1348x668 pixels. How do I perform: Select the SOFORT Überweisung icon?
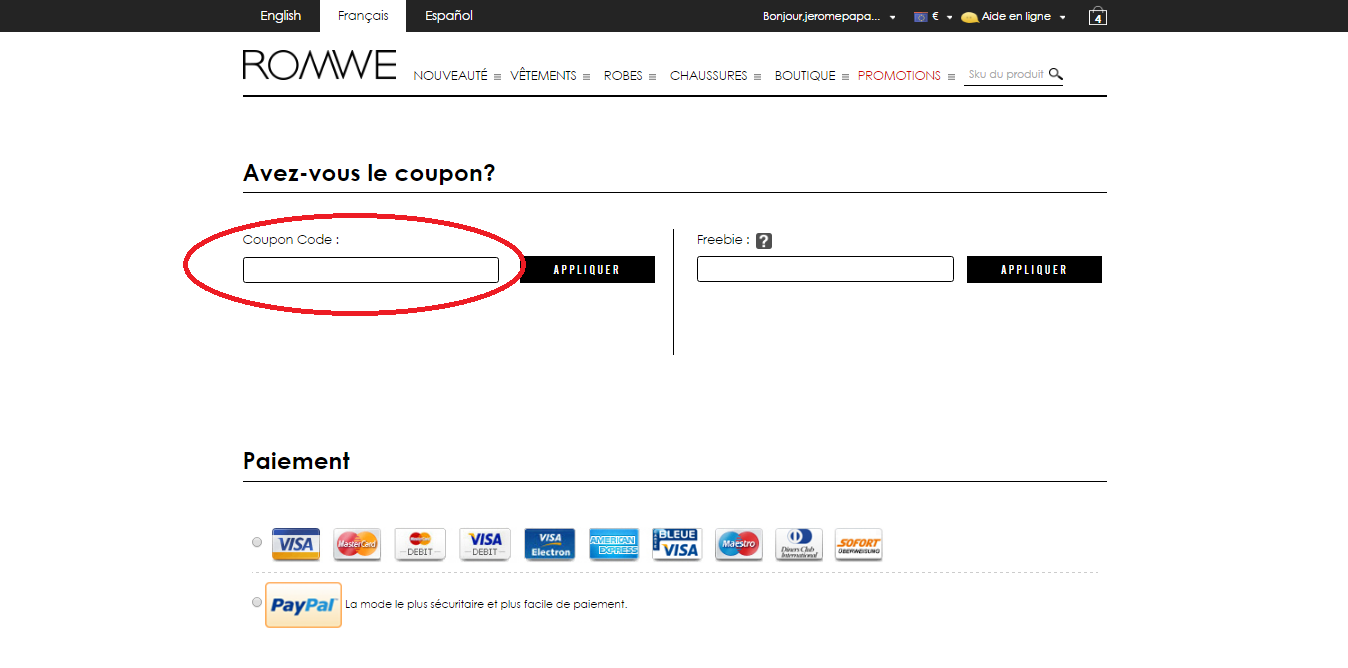(x=858, y=543)
